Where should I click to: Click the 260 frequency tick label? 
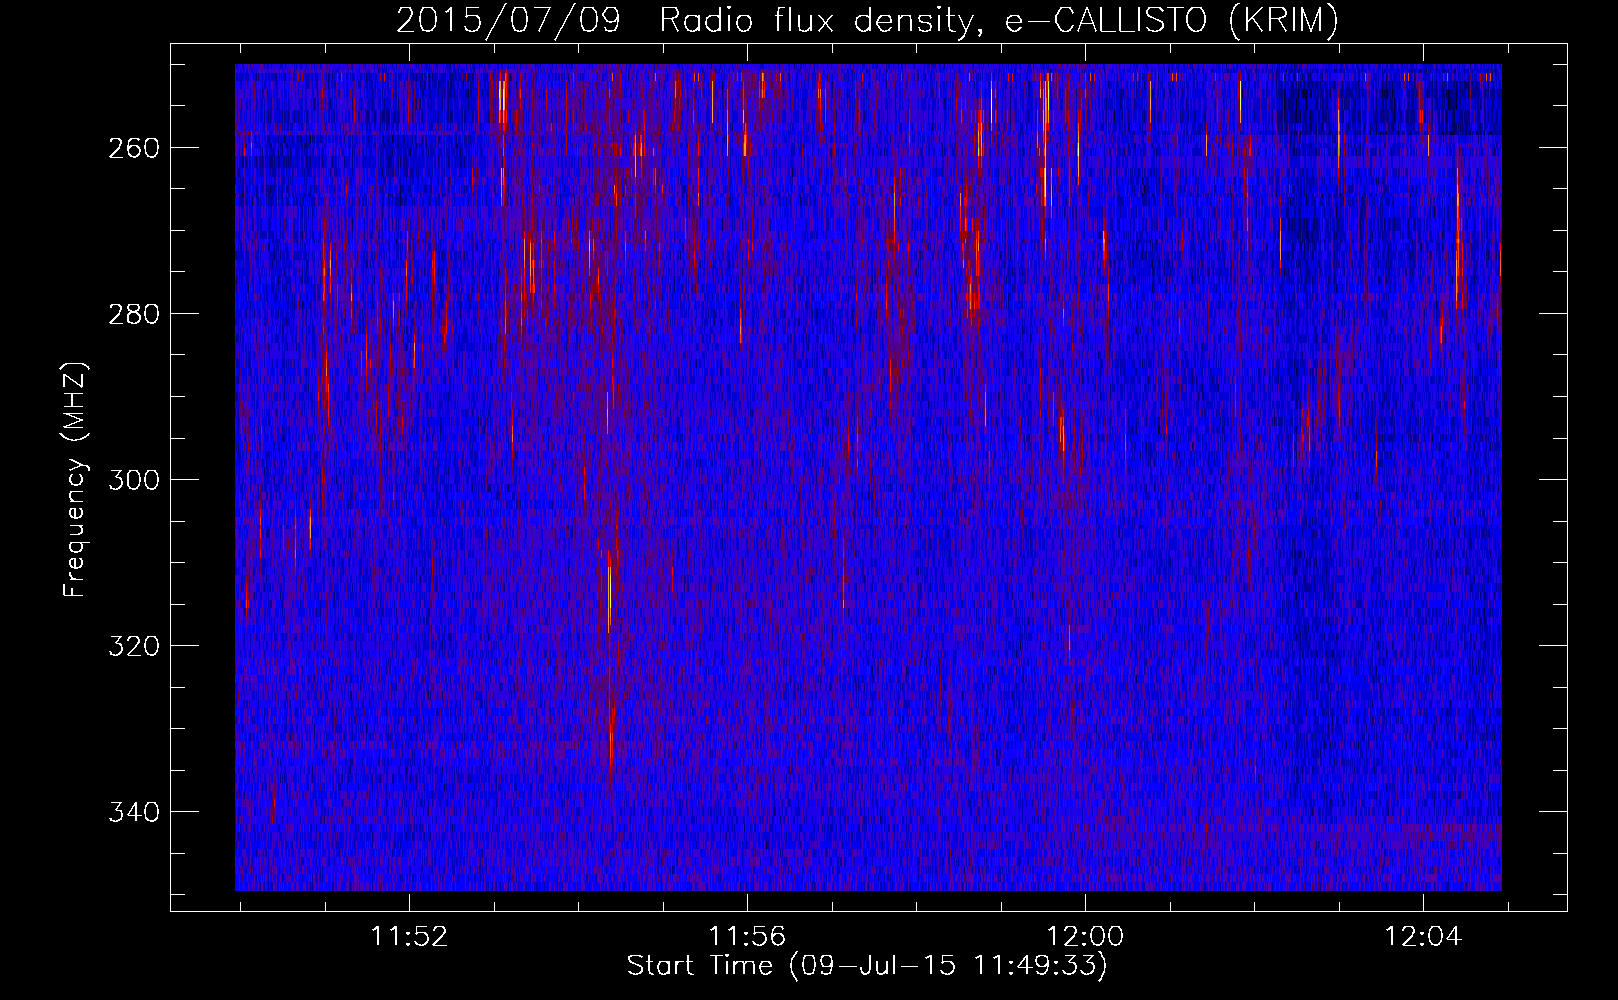134,148
